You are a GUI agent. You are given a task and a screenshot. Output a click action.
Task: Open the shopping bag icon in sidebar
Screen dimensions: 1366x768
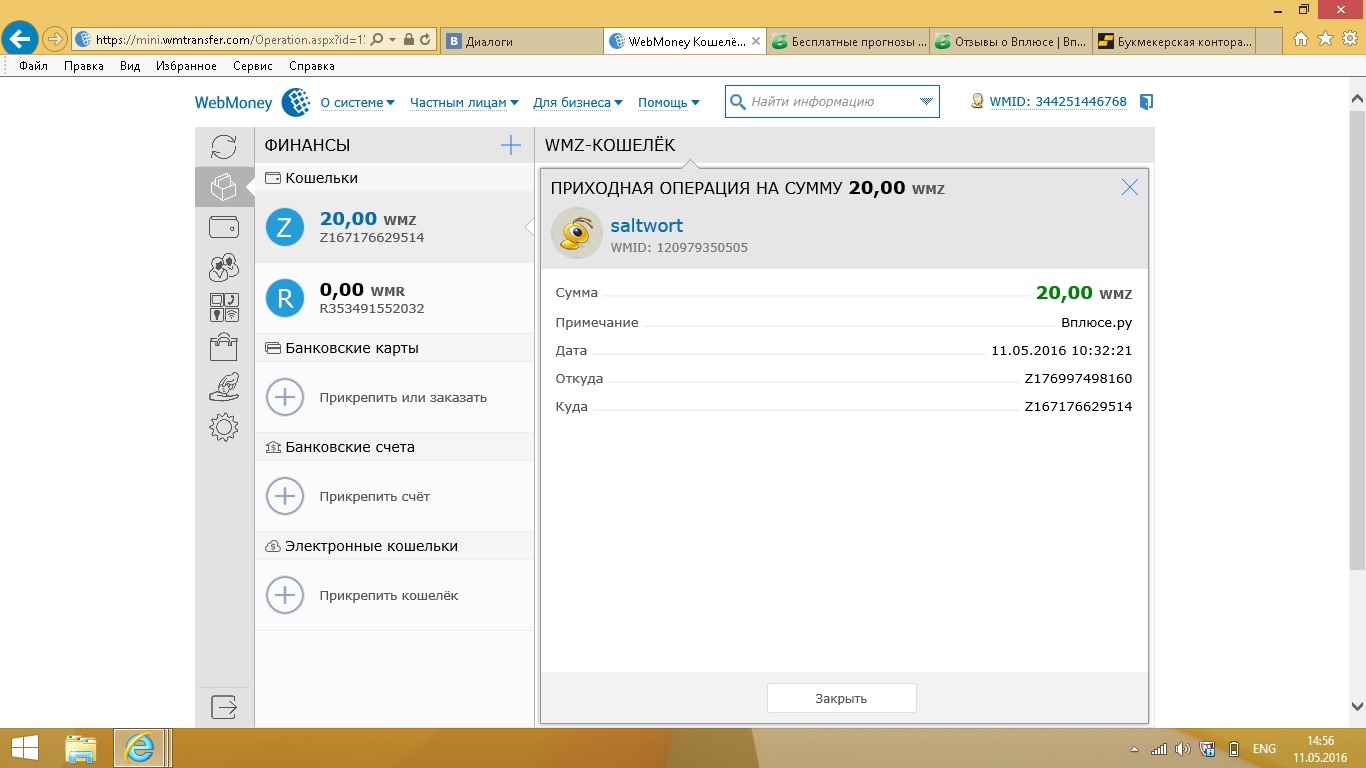(x=224, y=347)
